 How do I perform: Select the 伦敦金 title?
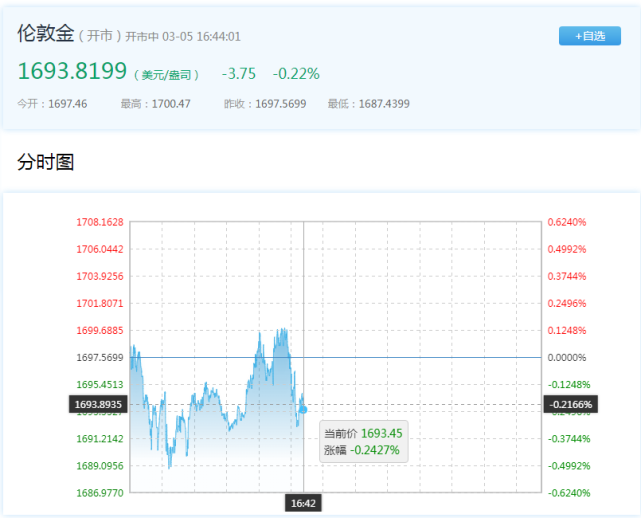(x=45, y=33)
